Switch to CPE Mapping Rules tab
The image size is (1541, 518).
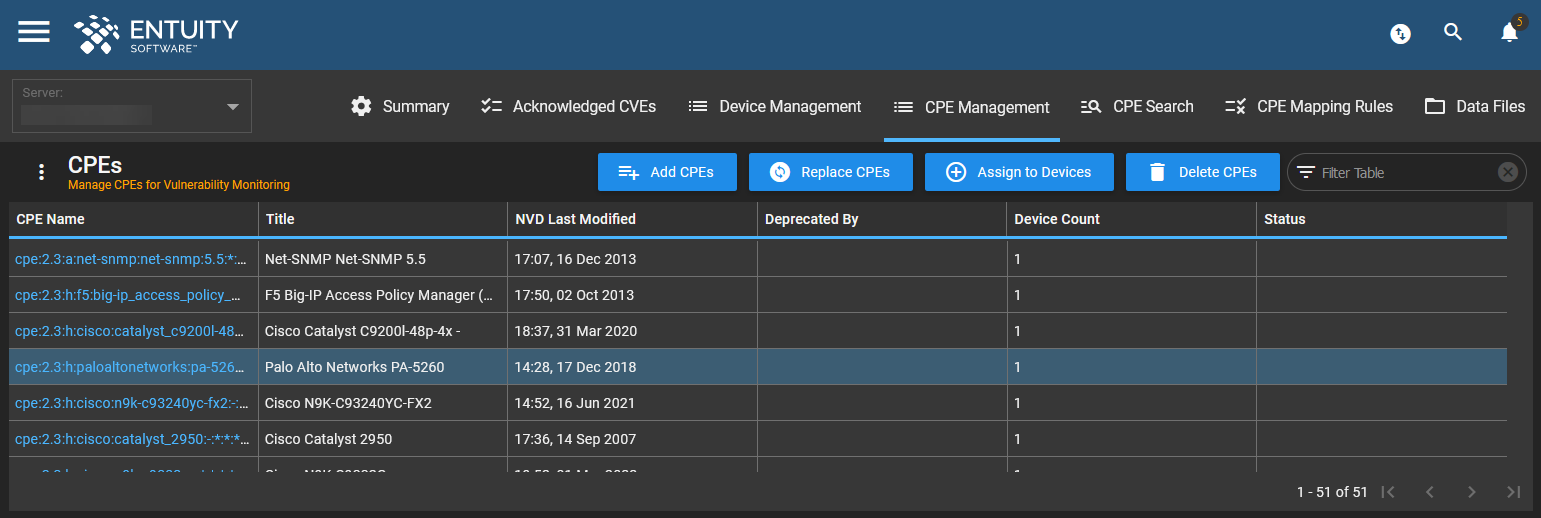coord(1309,106)
